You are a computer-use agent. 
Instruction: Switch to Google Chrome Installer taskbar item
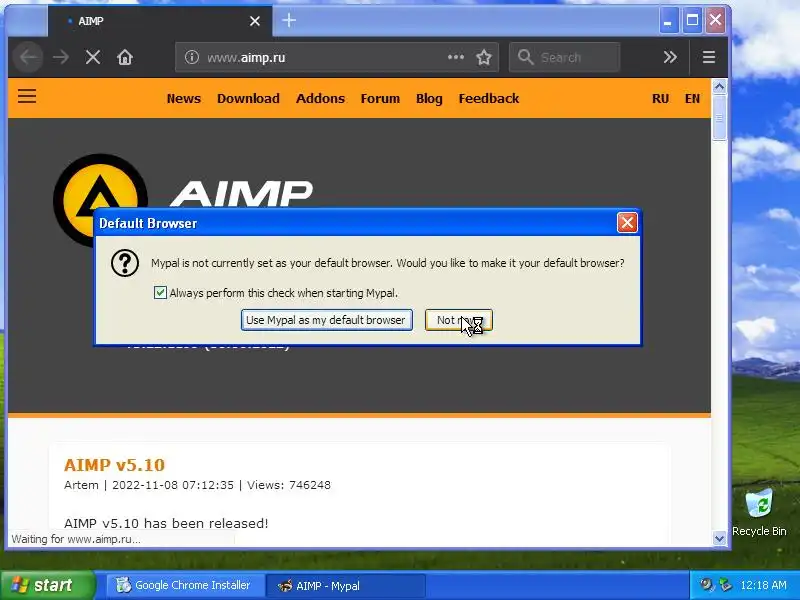[x=184, y=585]
